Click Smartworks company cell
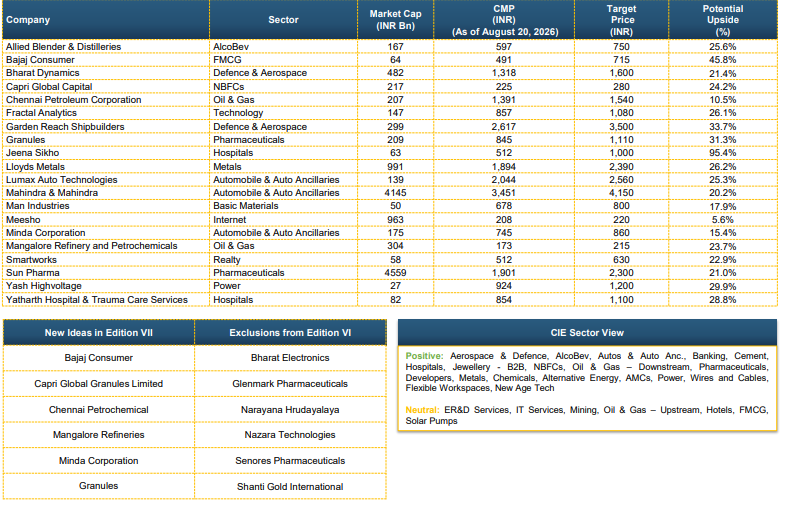 [31, 260]
